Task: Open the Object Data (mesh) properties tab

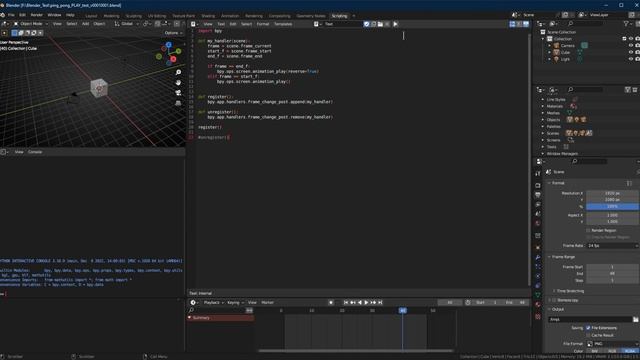Action: pyautogui.click(x=538, y=295)
